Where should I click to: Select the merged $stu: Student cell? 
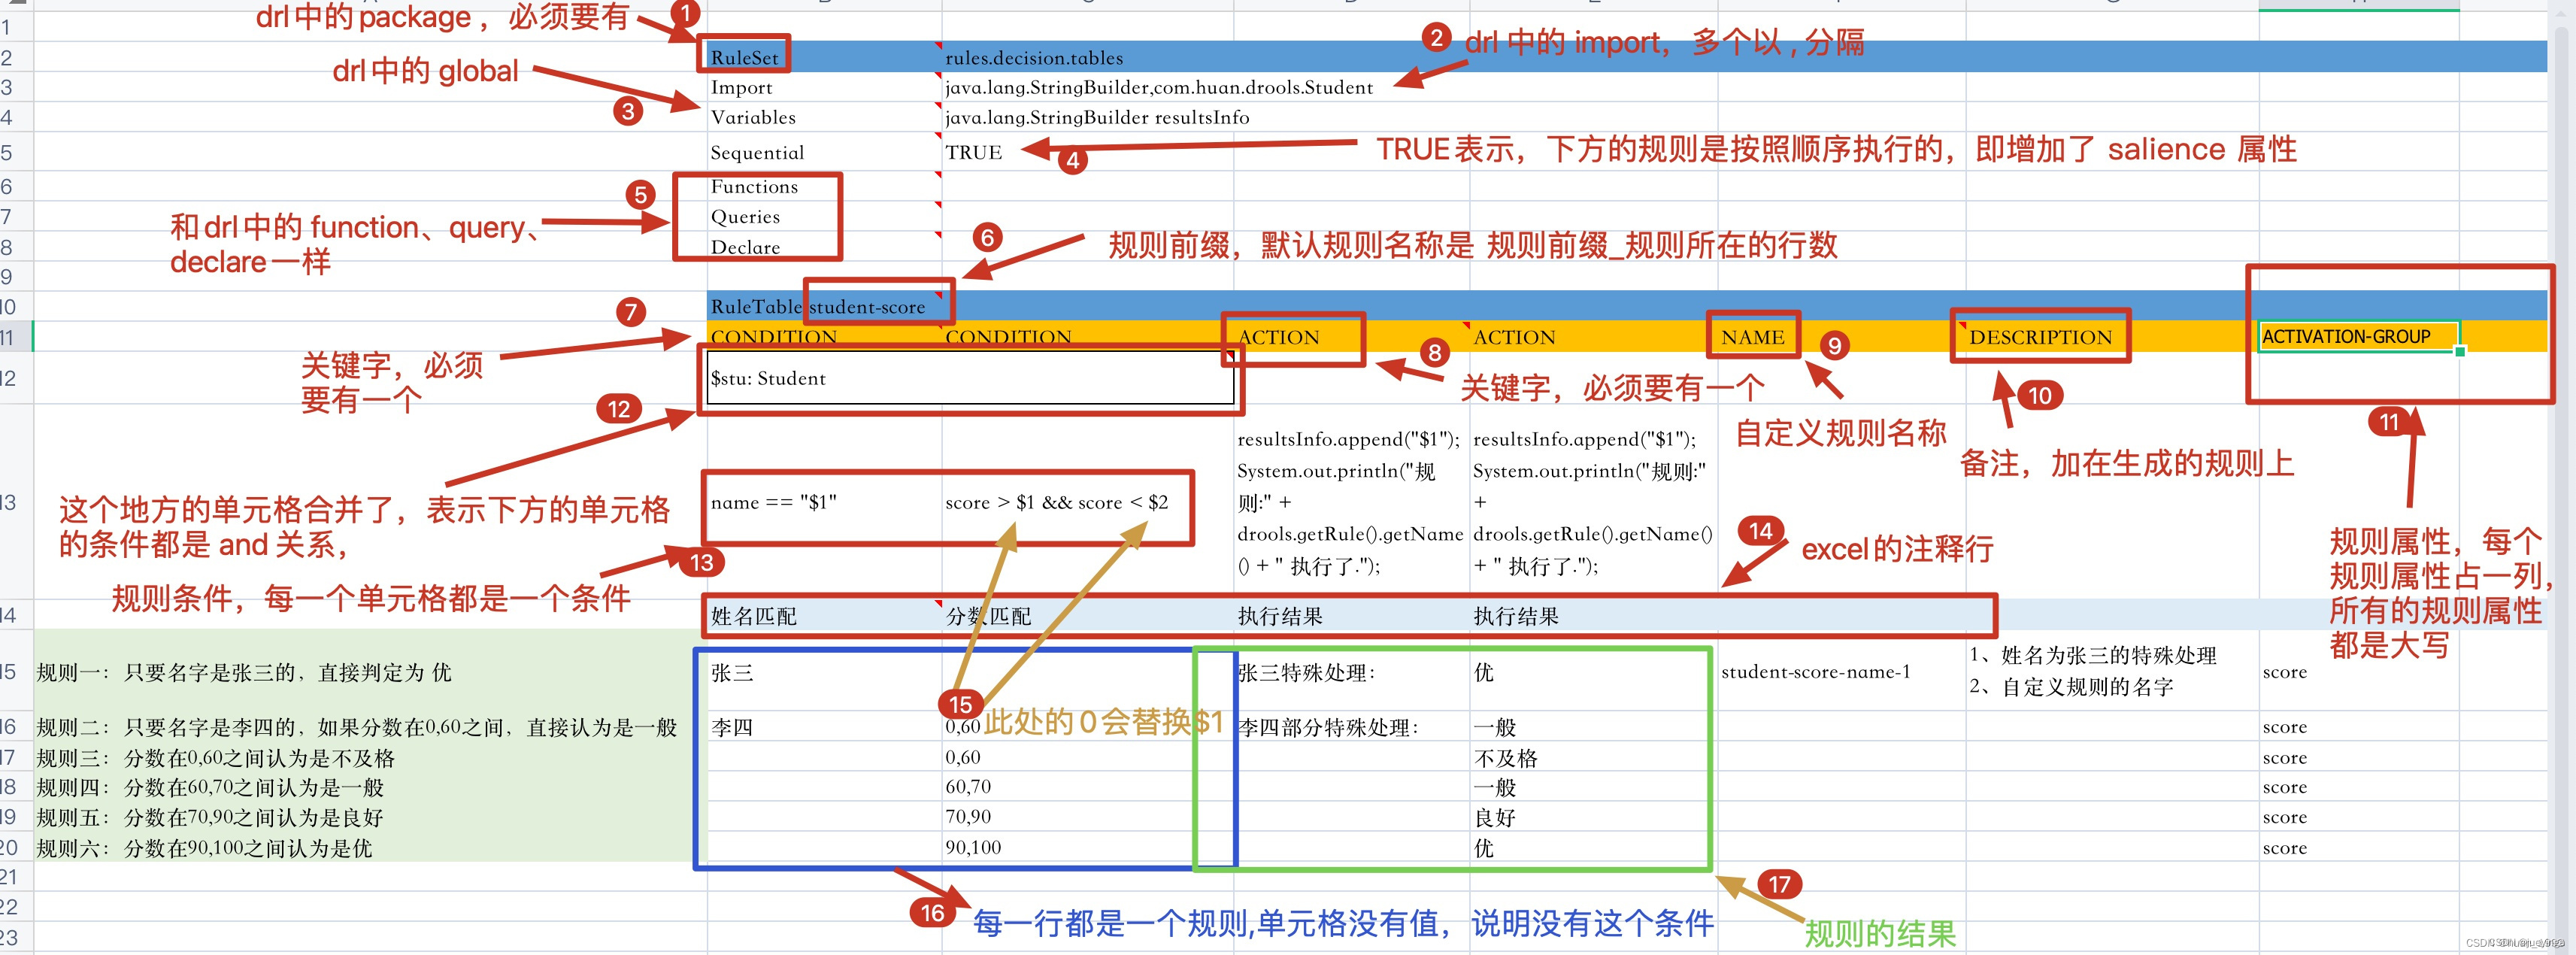pyautogui.click(x=970, y=378)
